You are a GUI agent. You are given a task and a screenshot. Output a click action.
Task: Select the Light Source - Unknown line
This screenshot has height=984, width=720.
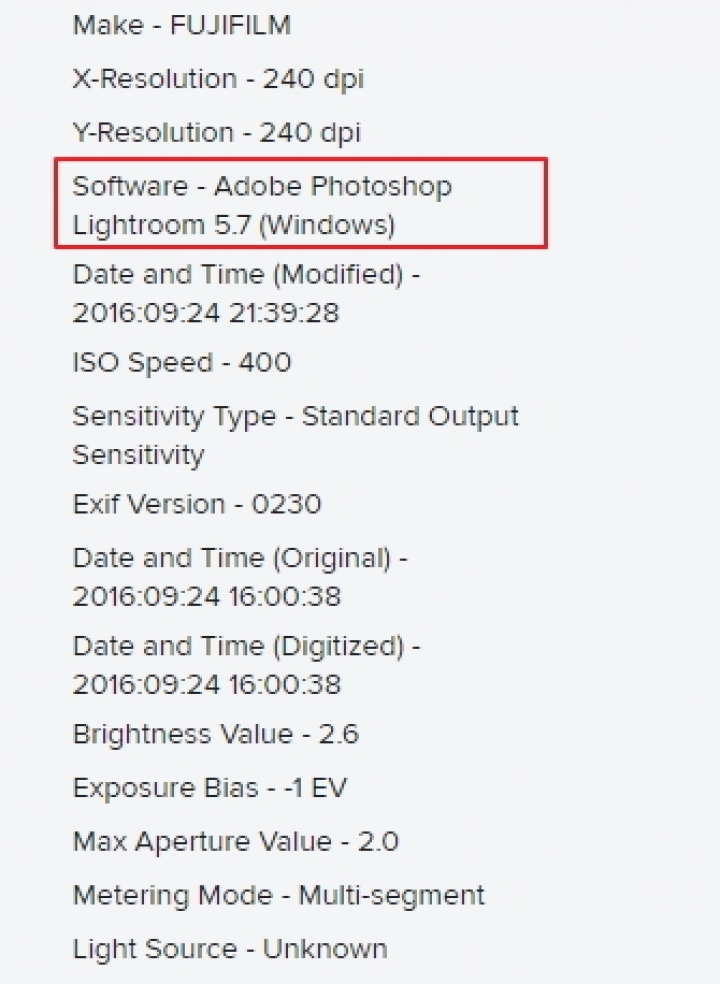[x=230, y=949]
